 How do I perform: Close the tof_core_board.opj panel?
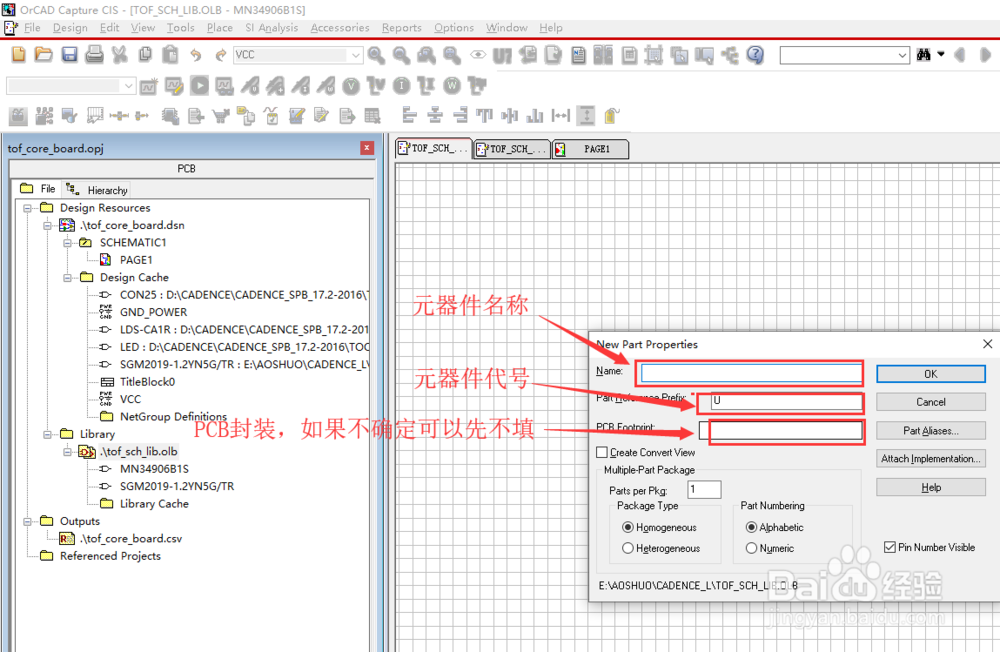point(367,148)
